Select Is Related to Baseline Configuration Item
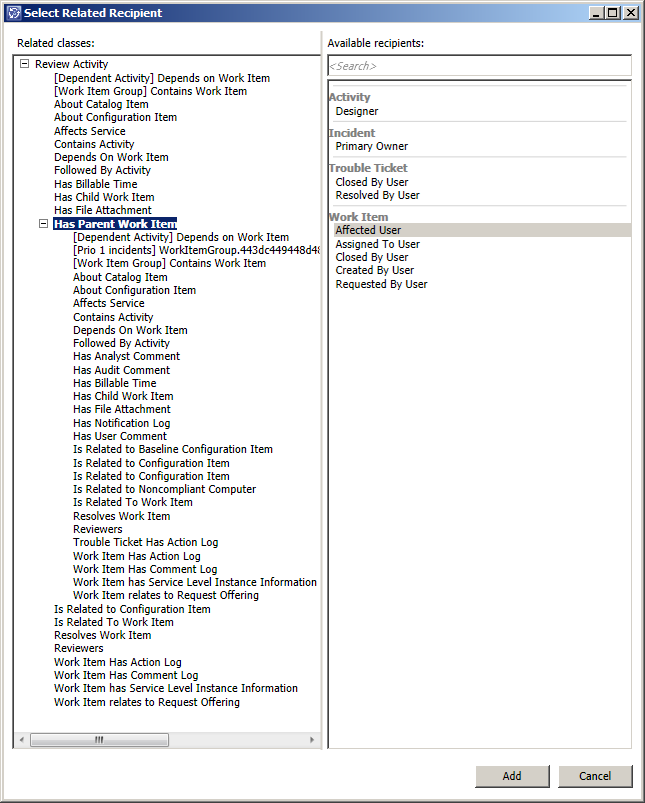This screenshot has height=803, width=645. point(173,449)
